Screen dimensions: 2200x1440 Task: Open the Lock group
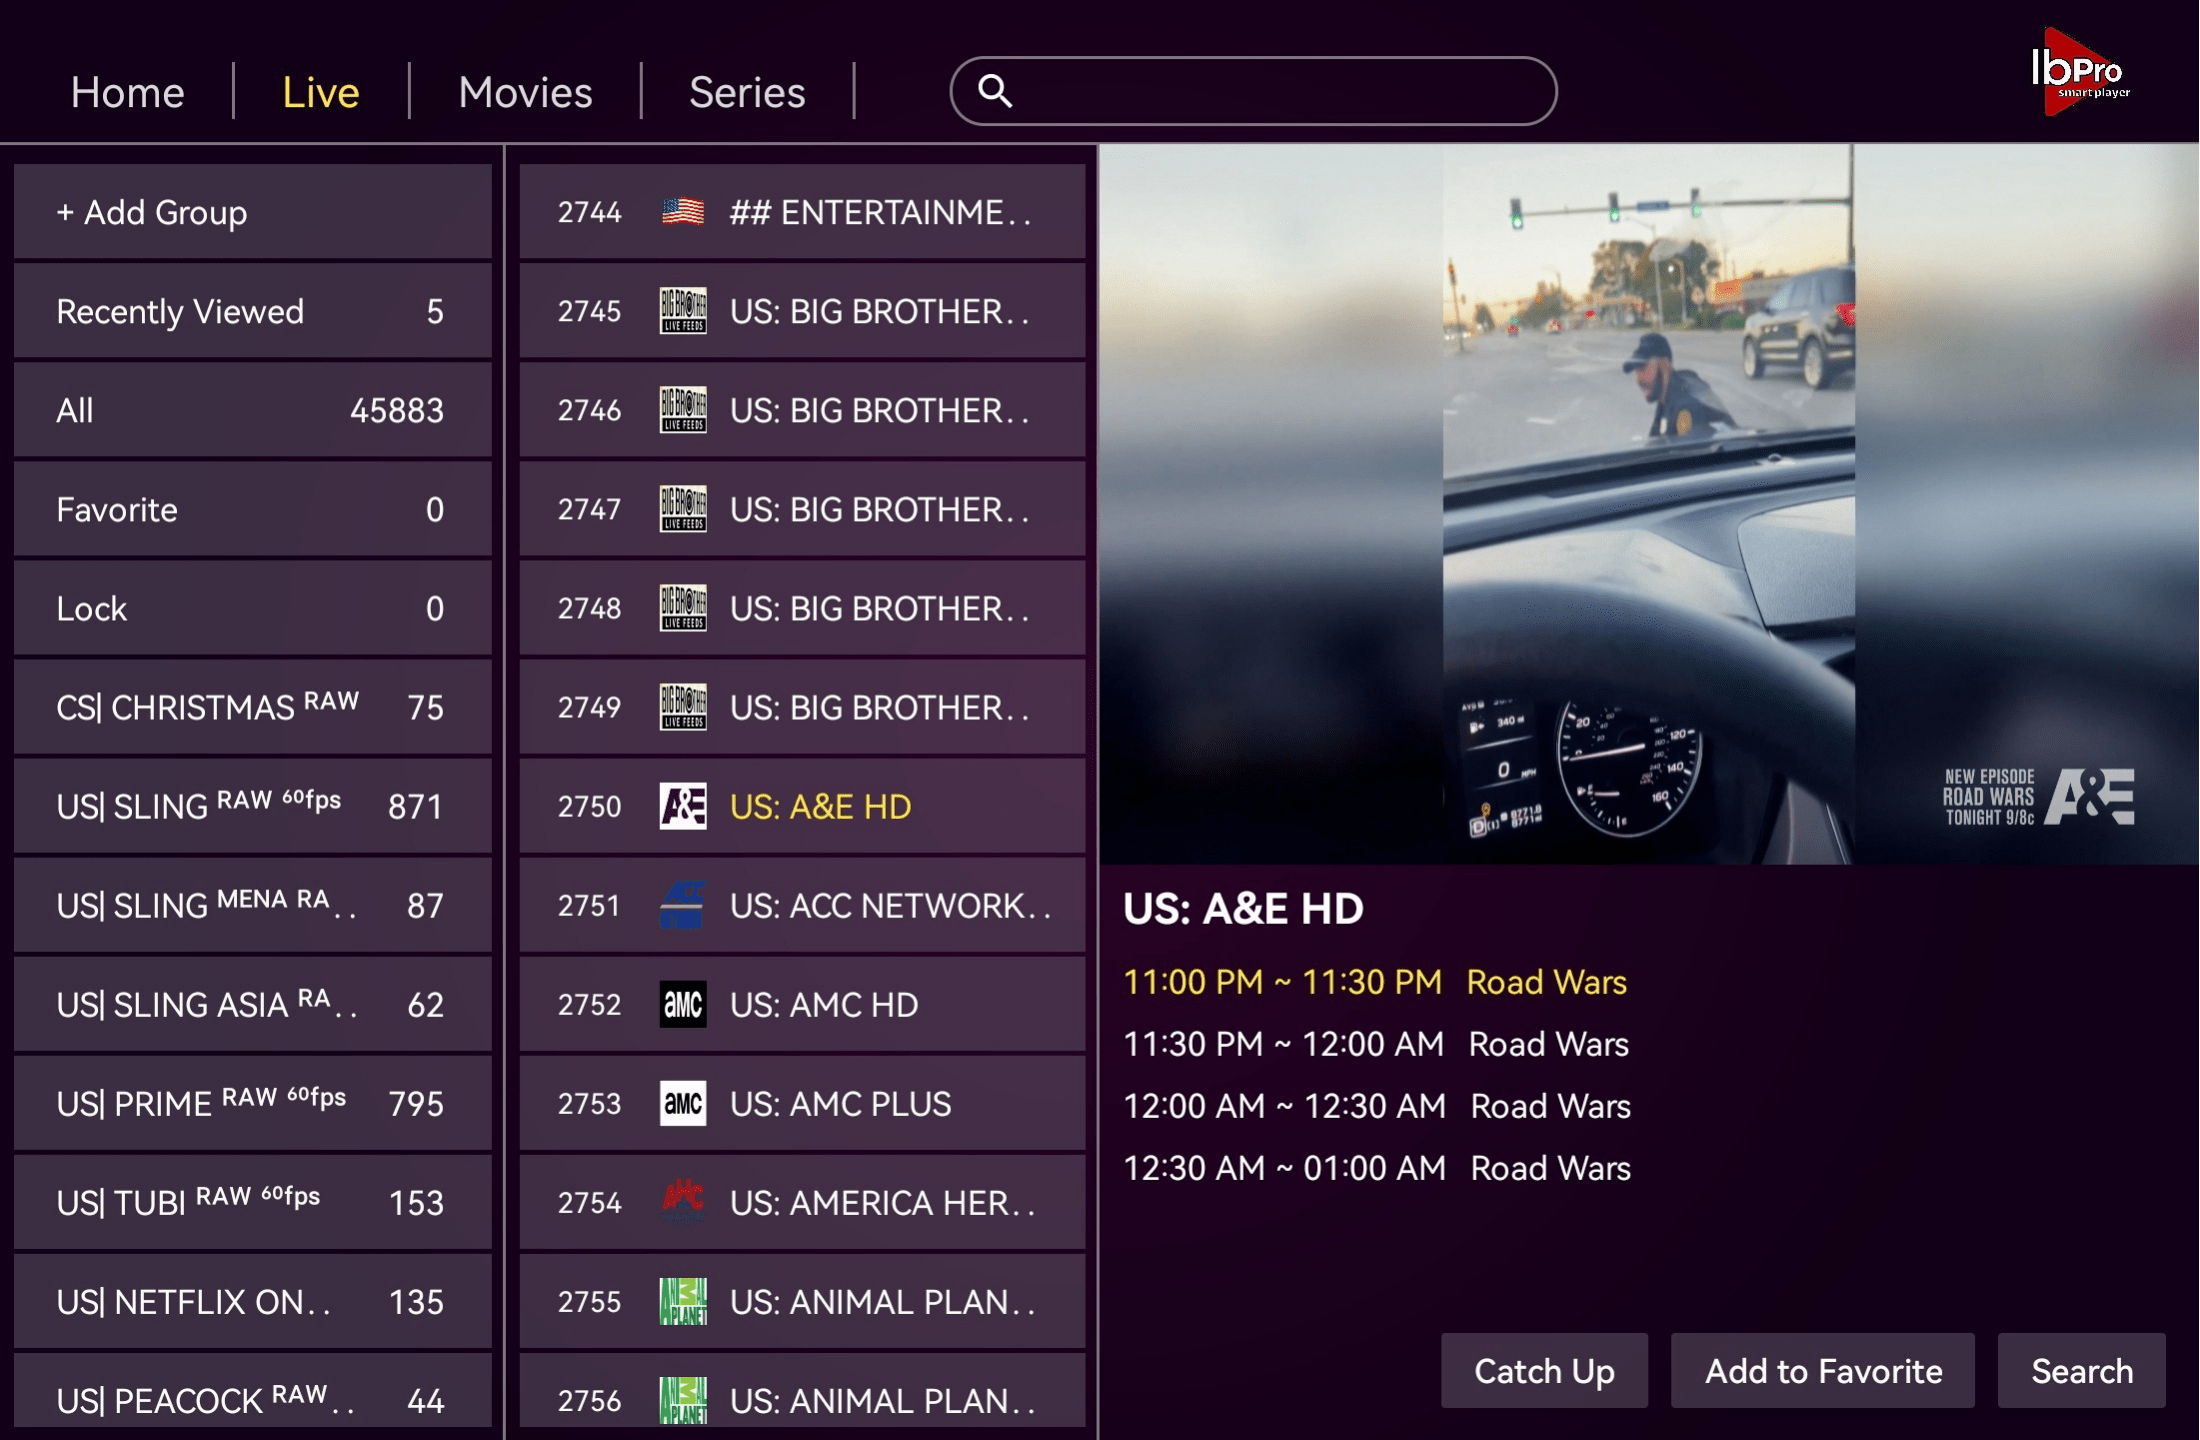pos(253,608)
